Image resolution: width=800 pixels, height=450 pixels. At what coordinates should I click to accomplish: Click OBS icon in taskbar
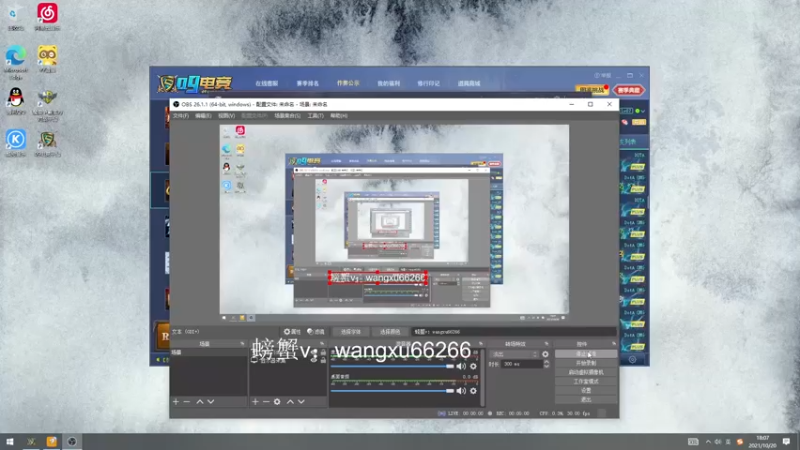(x=72, y=442)
